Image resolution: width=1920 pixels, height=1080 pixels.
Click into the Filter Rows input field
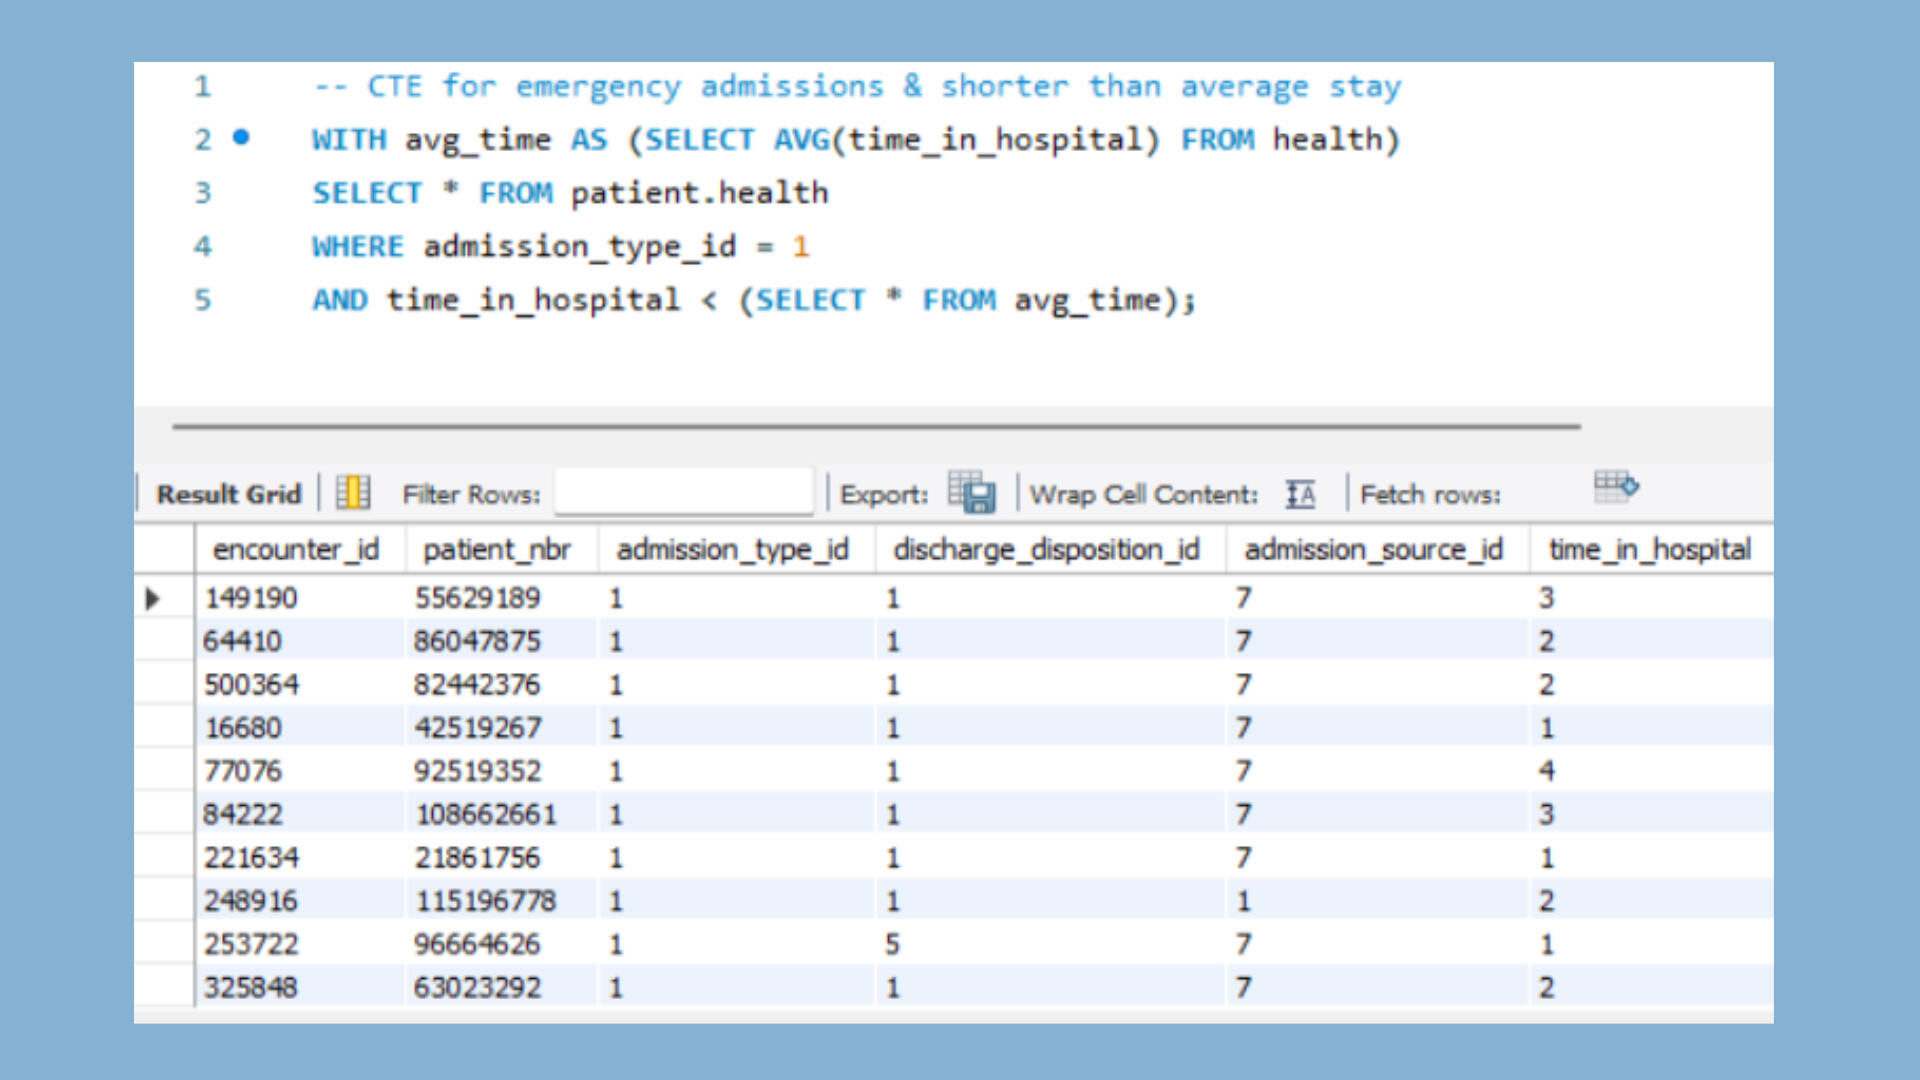click(x=683, y=493)
